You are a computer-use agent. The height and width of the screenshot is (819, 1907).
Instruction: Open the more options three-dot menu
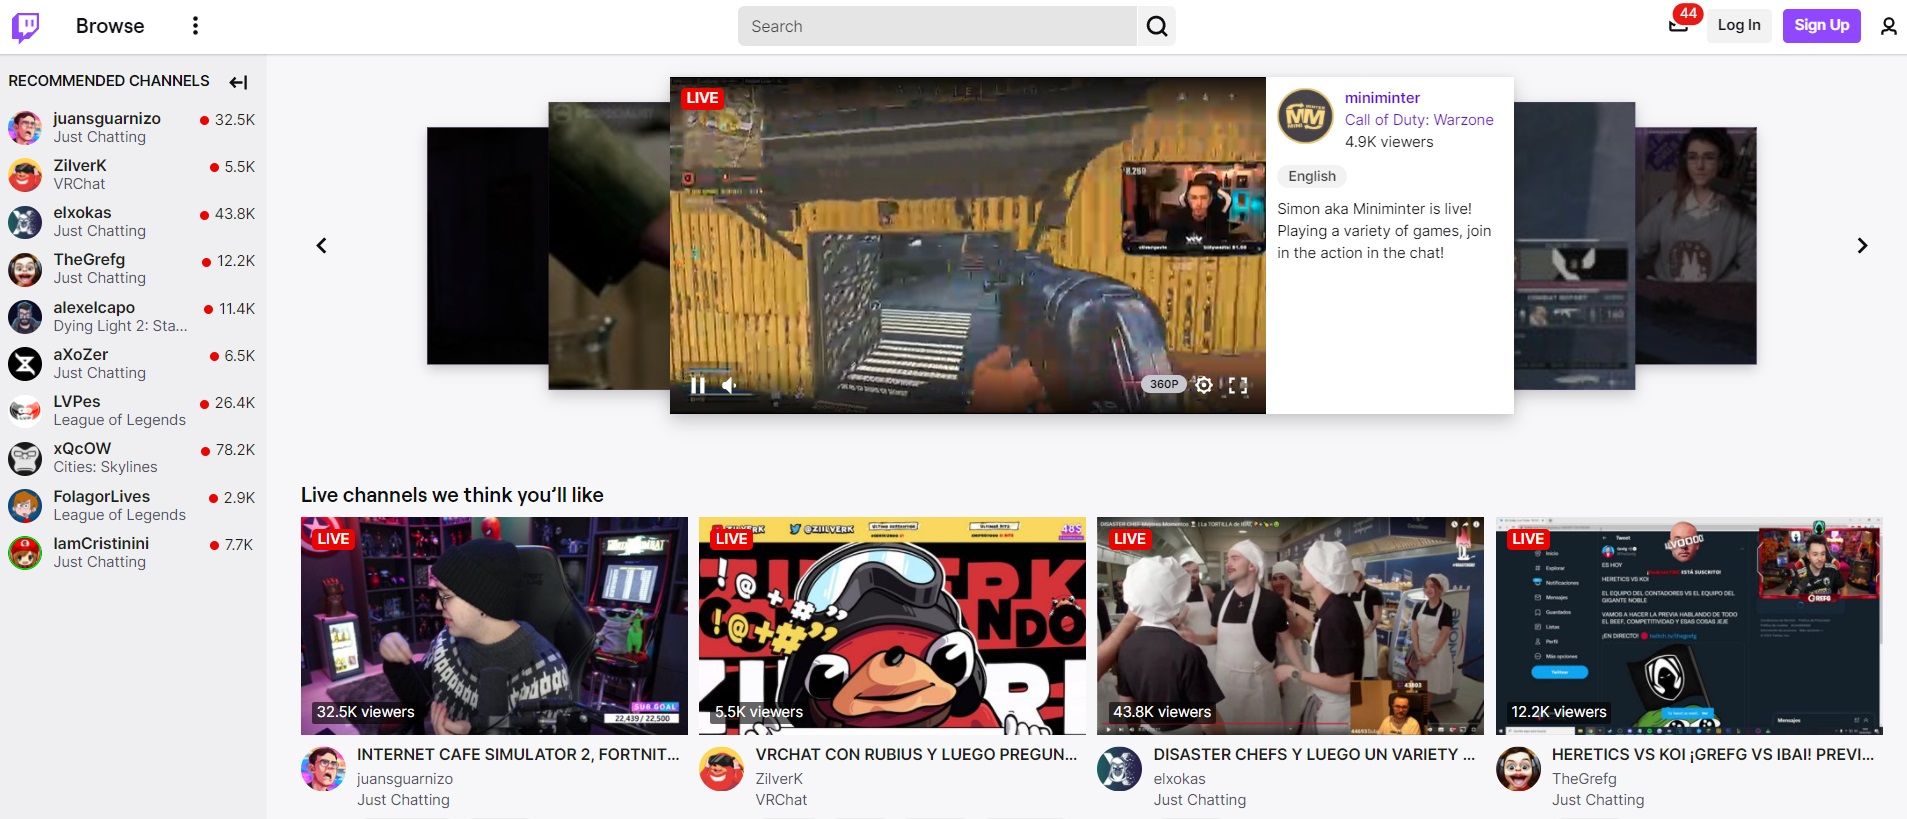coord(195,26)
